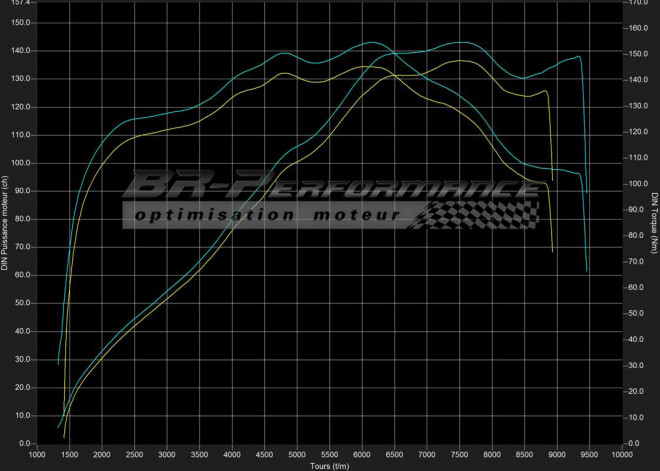Click the 5000 tick label on RPM axis

[x=296, y=454]
